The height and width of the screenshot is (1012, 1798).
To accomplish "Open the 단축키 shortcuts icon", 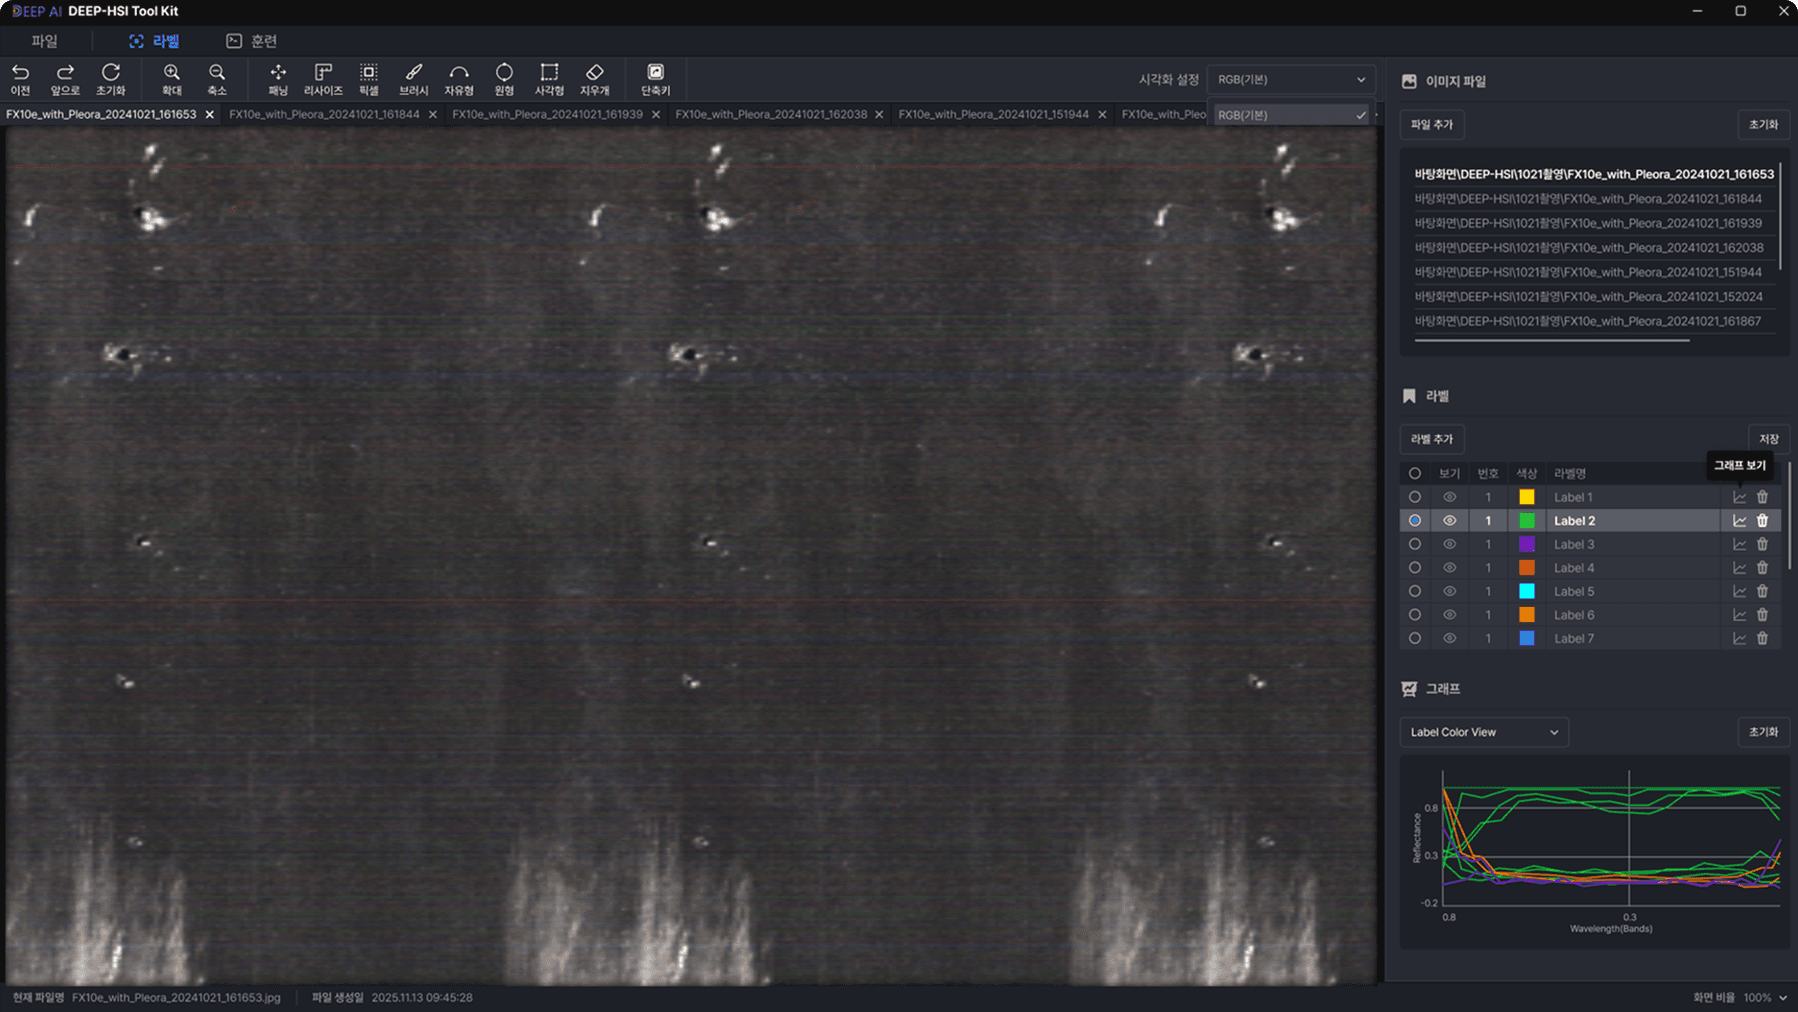I will [655, 79].
